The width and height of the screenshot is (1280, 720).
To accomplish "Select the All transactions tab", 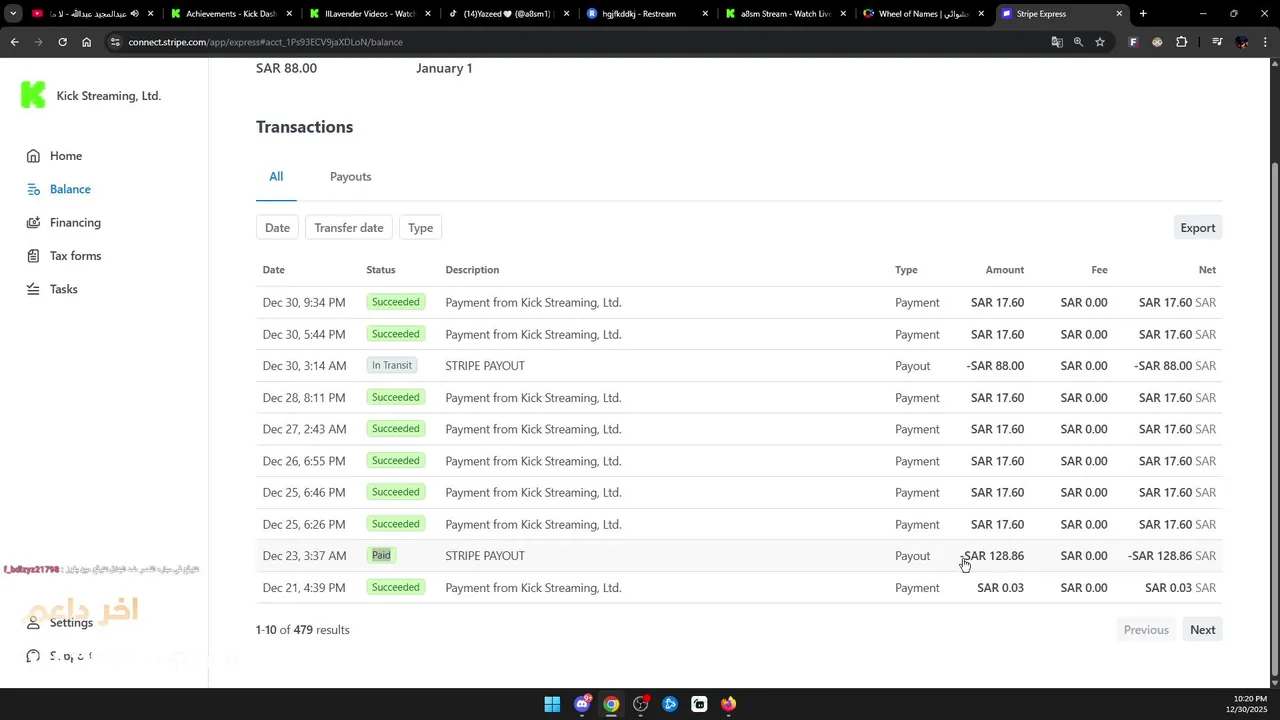I will coord(276,176).
